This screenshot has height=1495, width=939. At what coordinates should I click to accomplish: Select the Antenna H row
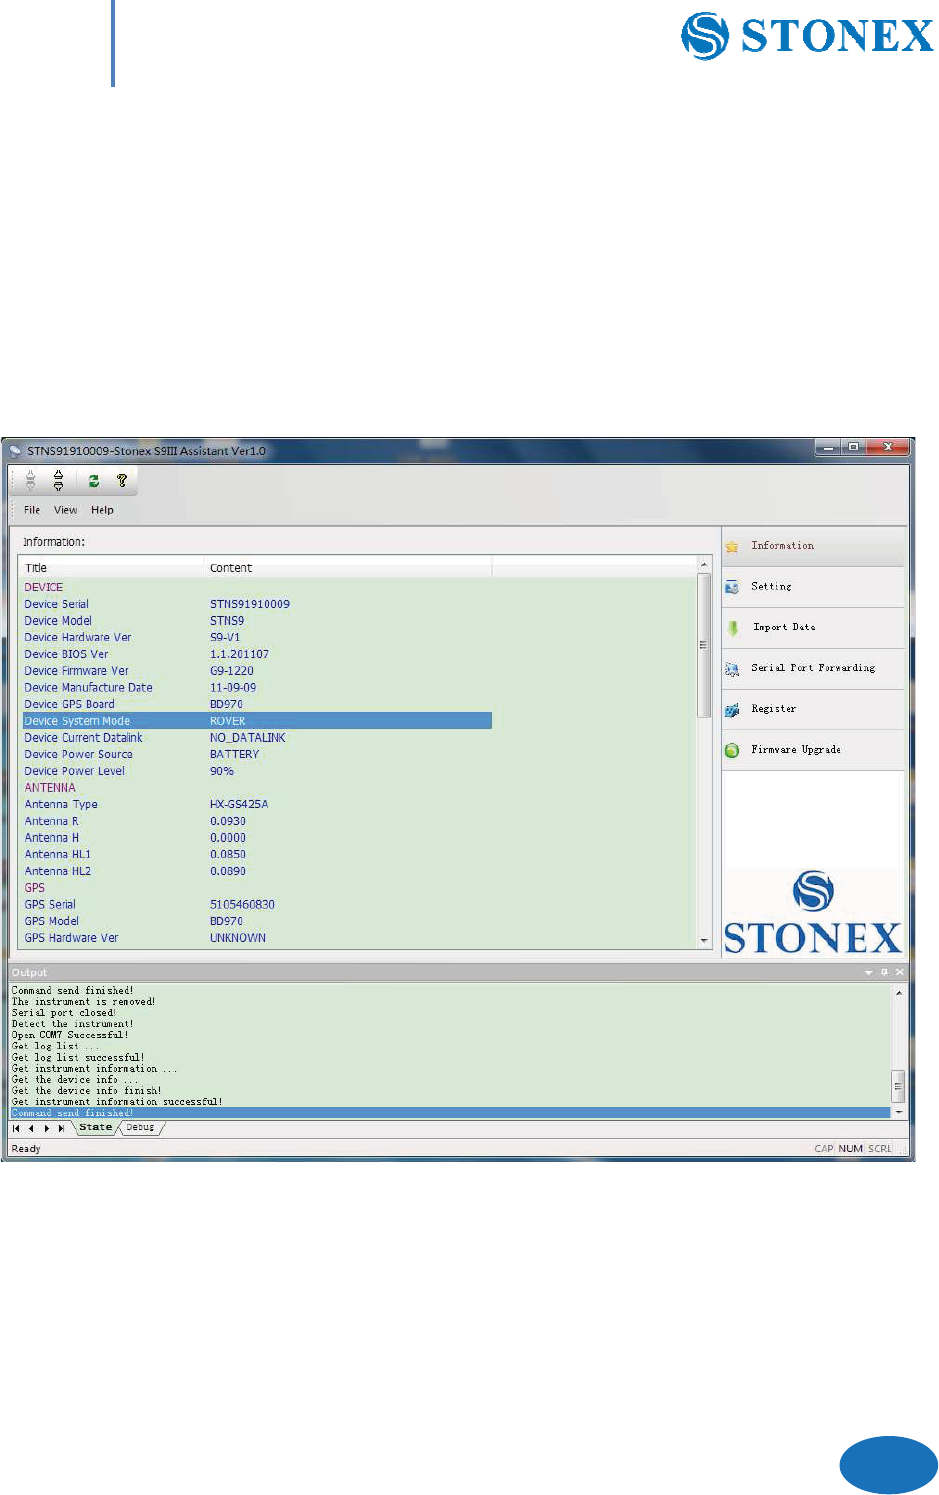tap(256, 838)
